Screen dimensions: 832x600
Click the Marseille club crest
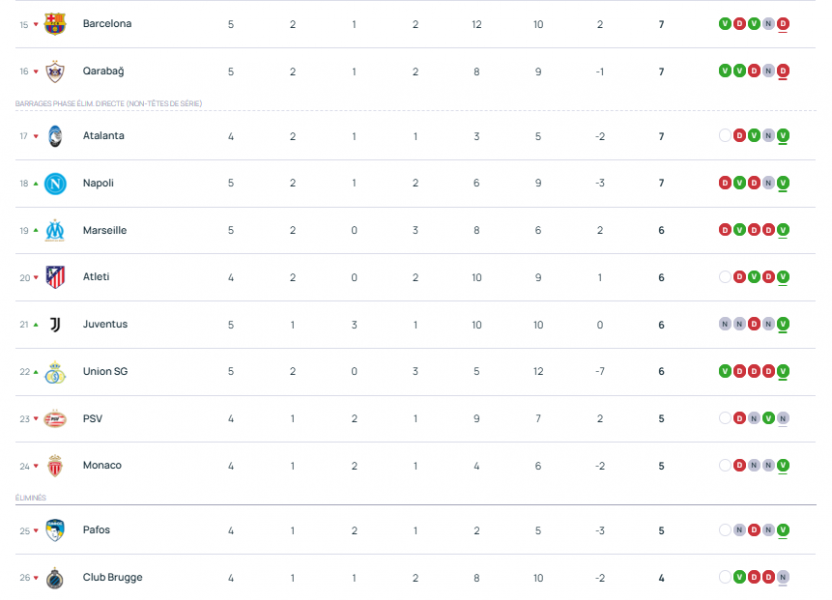(53, 230)
